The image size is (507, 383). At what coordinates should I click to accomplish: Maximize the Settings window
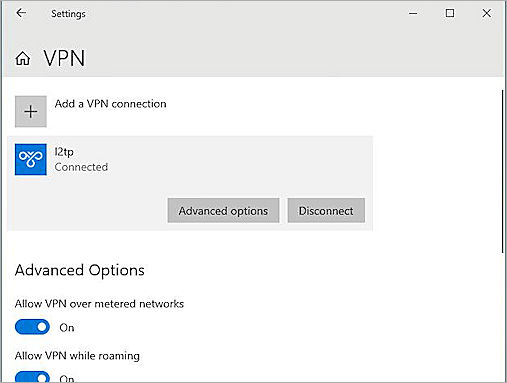pos(450,13)
